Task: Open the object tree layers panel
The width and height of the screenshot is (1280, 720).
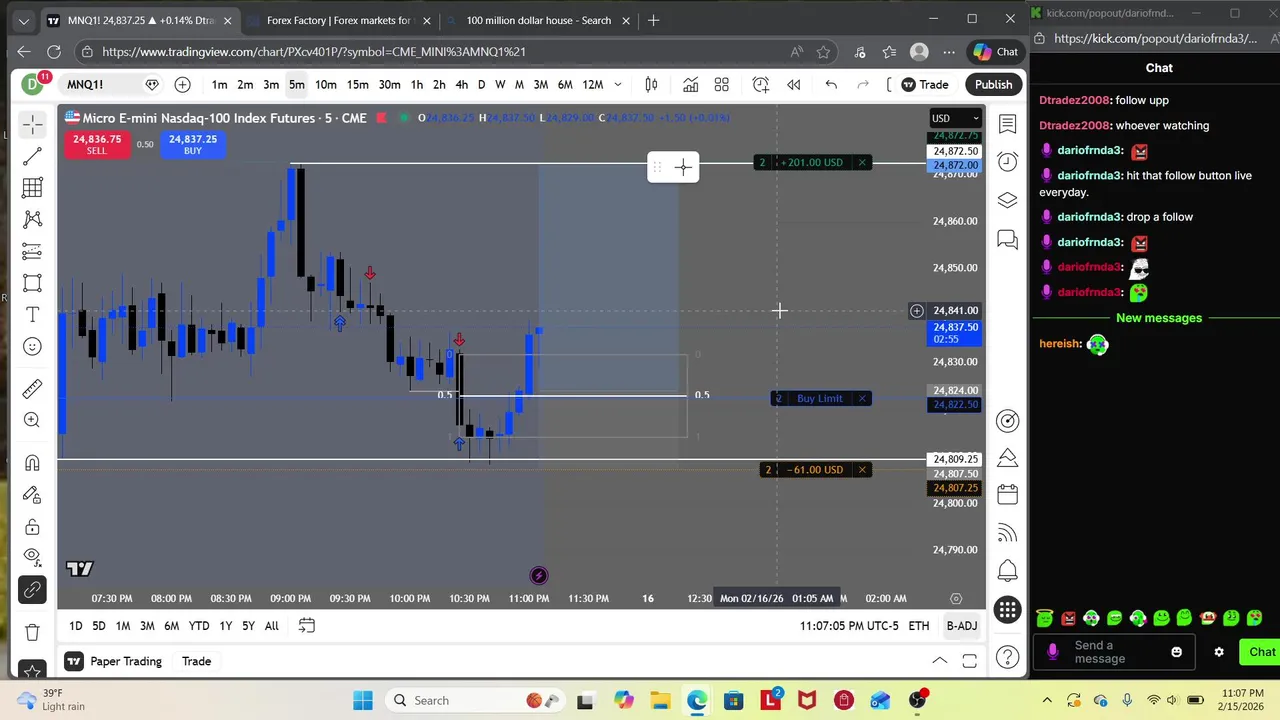Action: click(x=1007, y=200)
